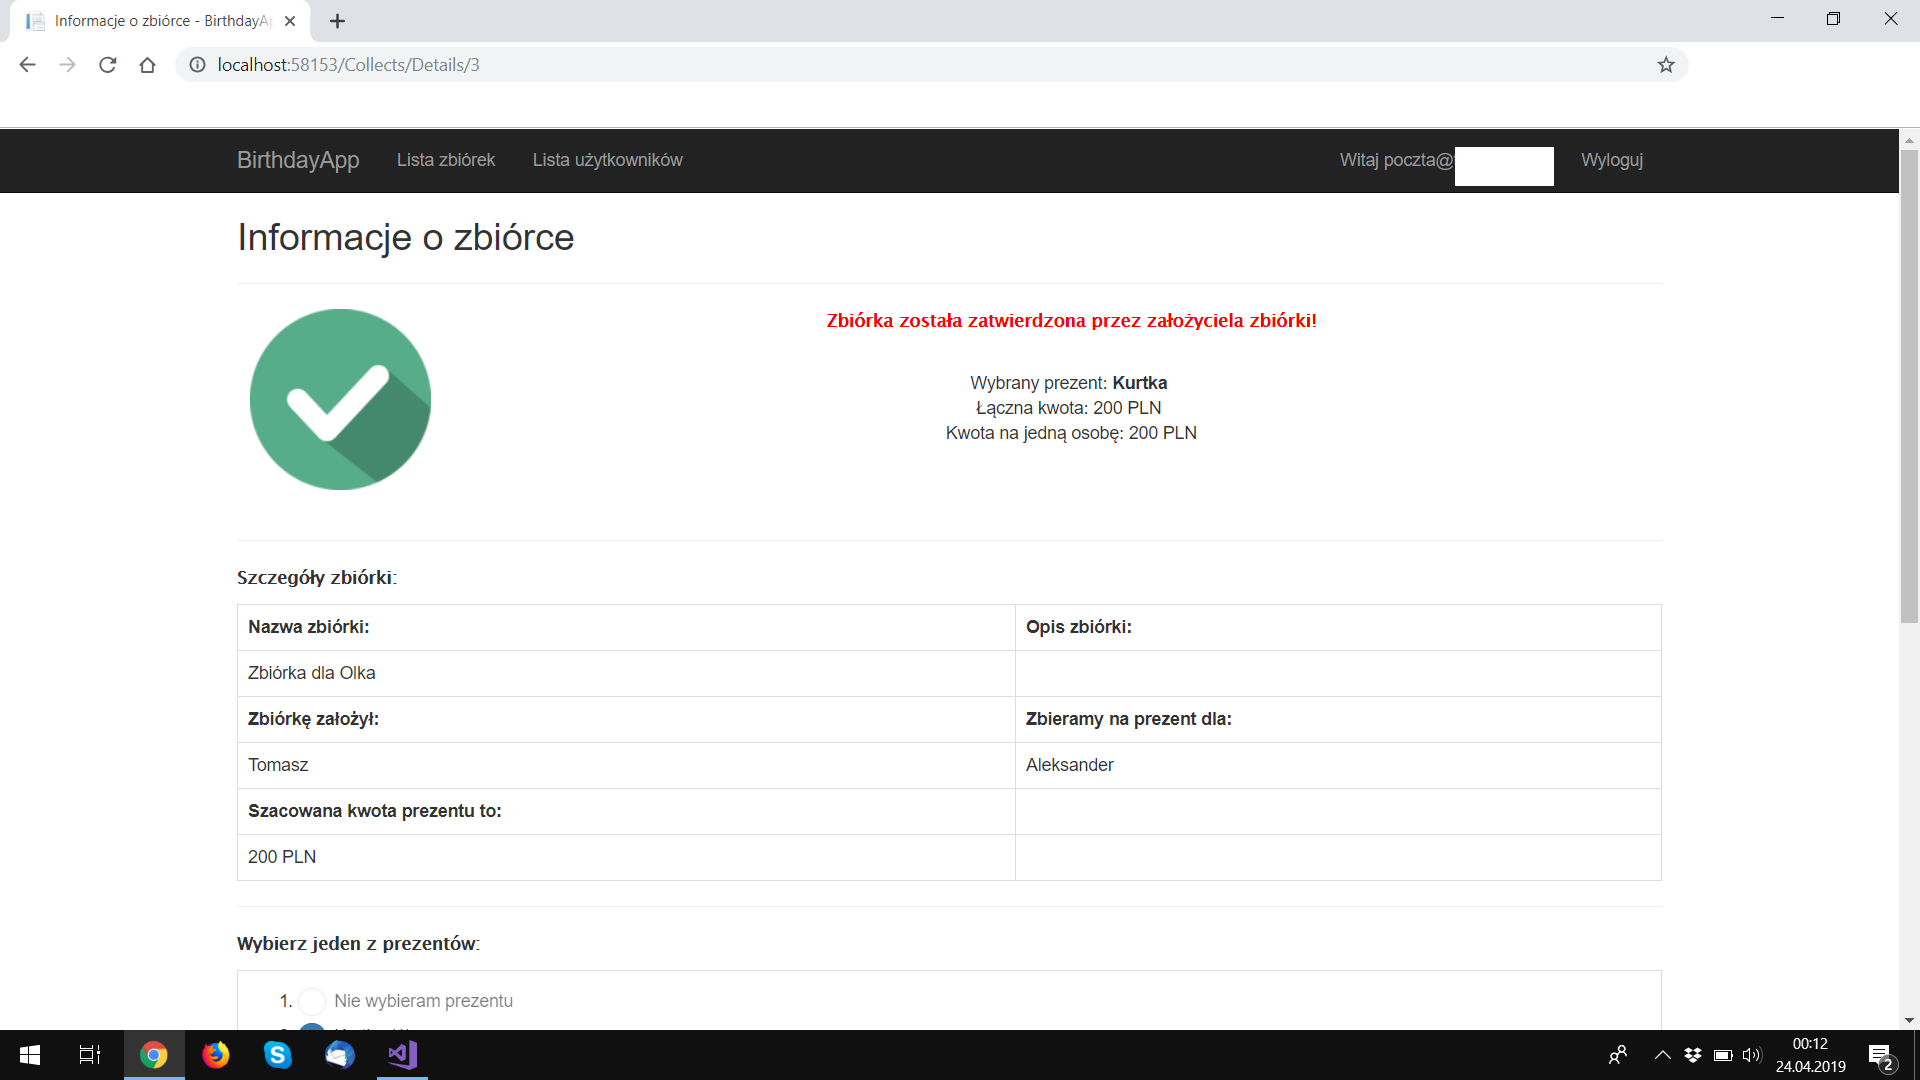Select 'Nie wybieram prezentu' radio option
This screenshot has height=1080, width=1920.
coord(312,1001)
